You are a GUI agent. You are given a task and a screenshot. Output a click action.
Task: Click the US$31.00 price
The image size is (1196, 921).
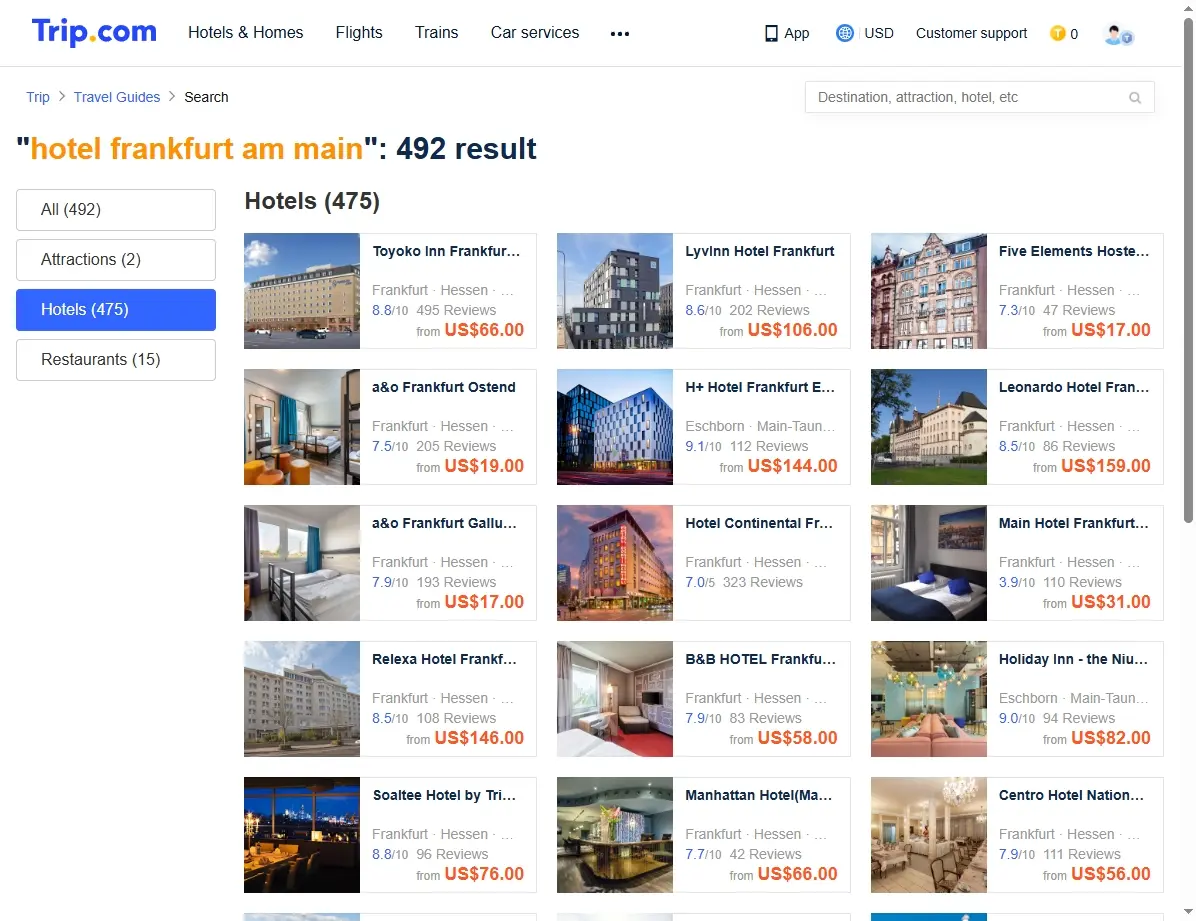point(1111,602)
